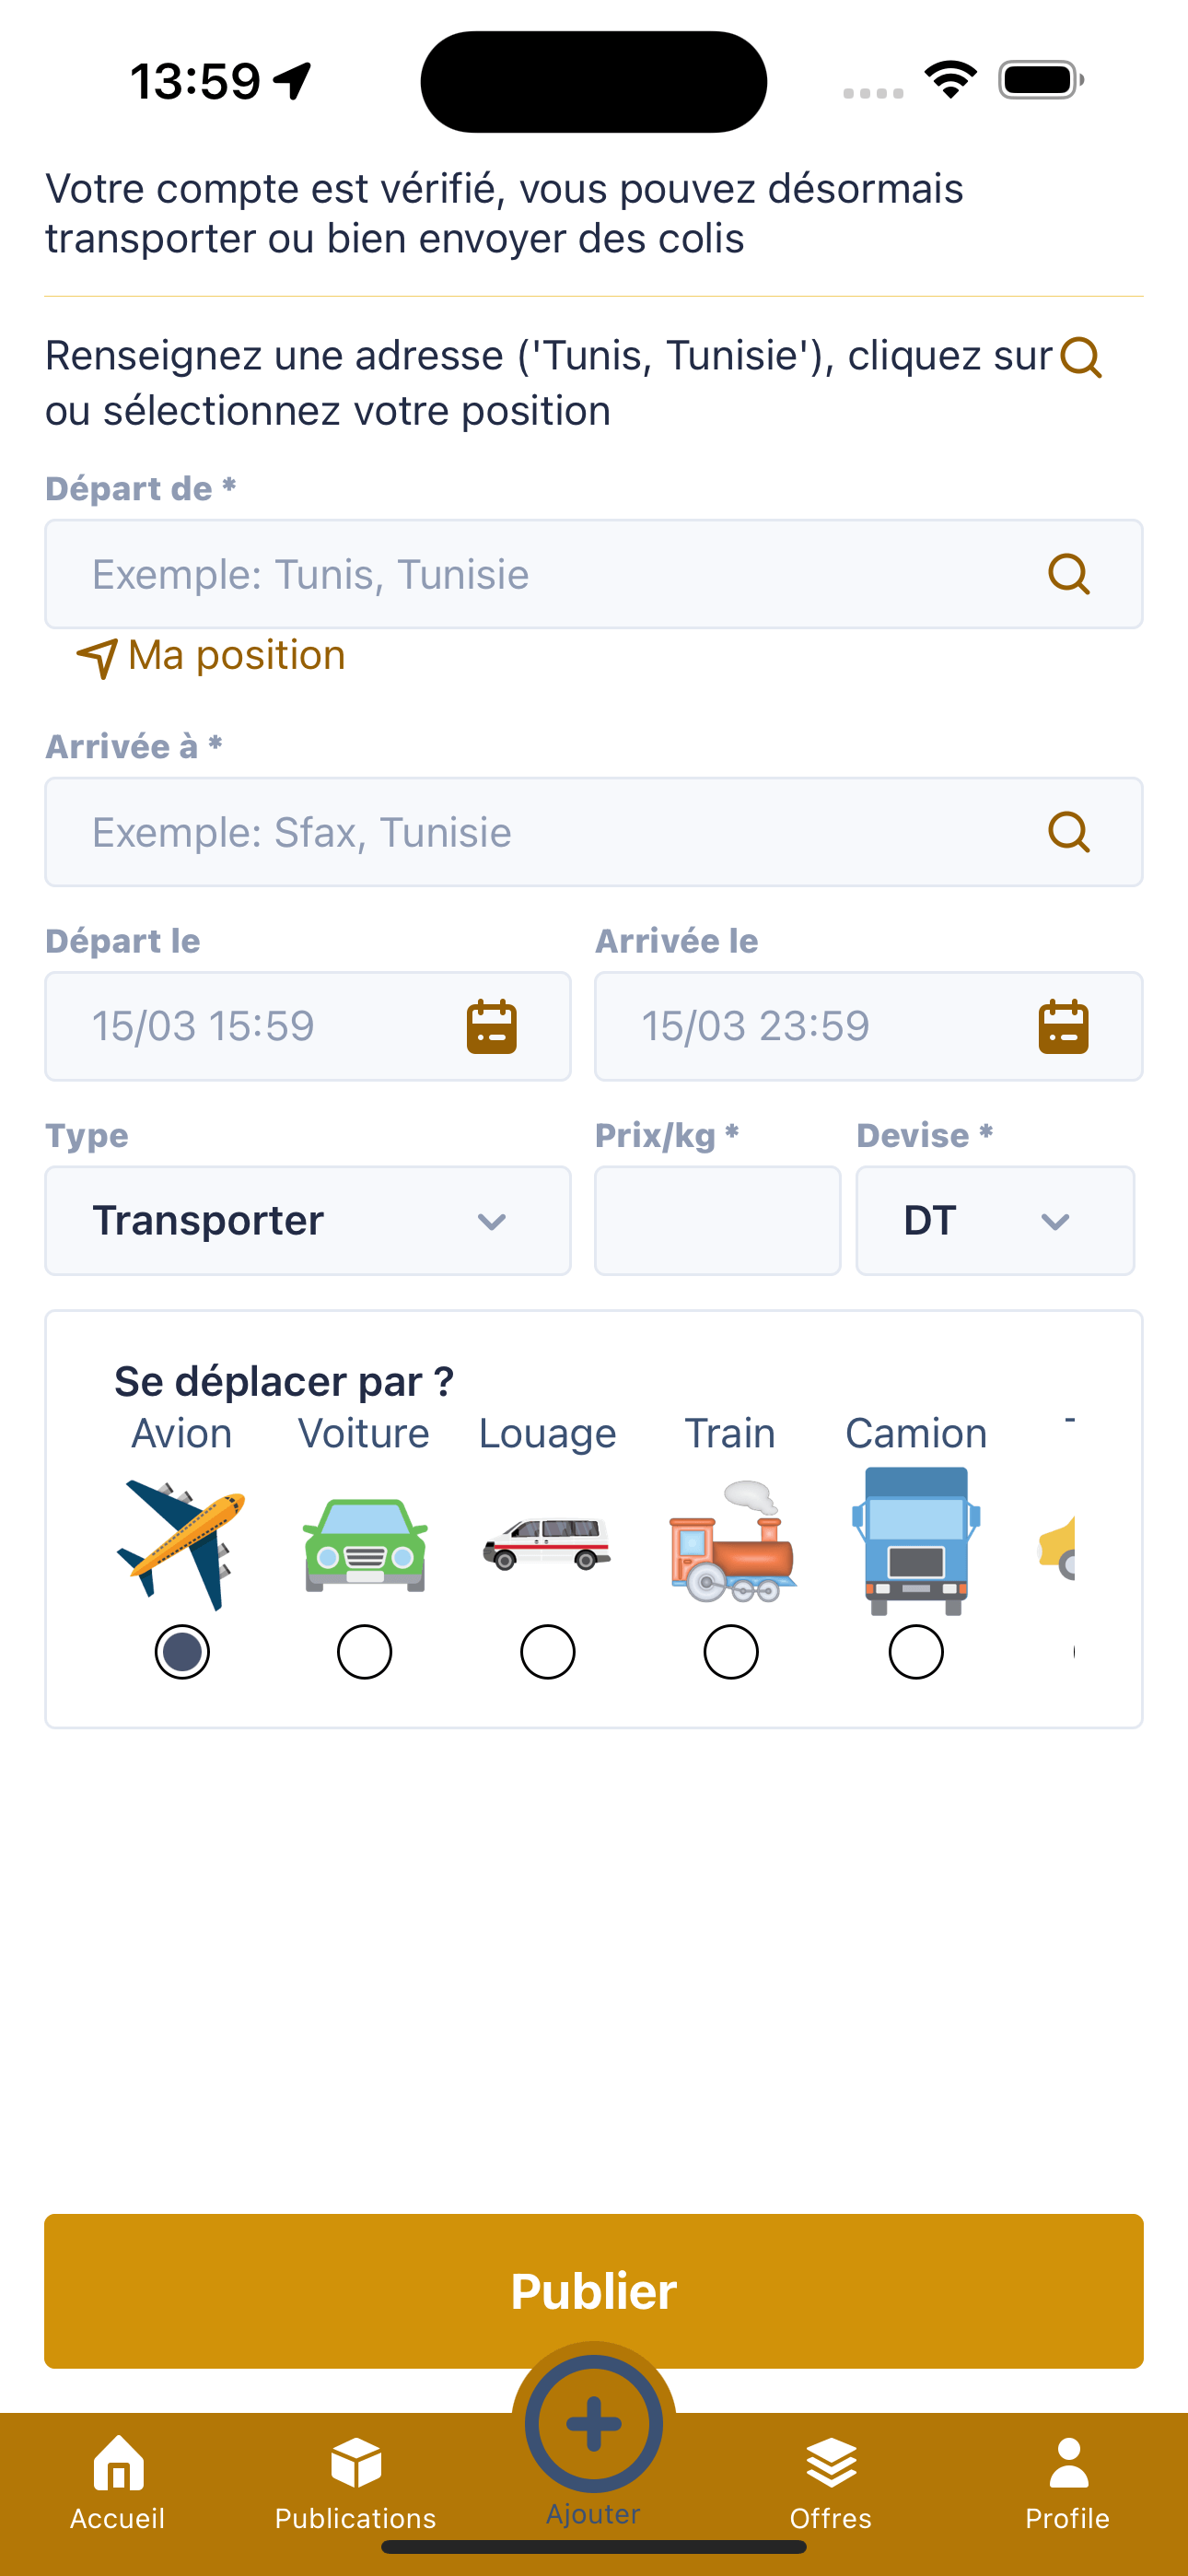Tap the Ajouter plus icon
Image resolution: width=1188 pixels, height=2576 pixels.
coord(594,2424)
